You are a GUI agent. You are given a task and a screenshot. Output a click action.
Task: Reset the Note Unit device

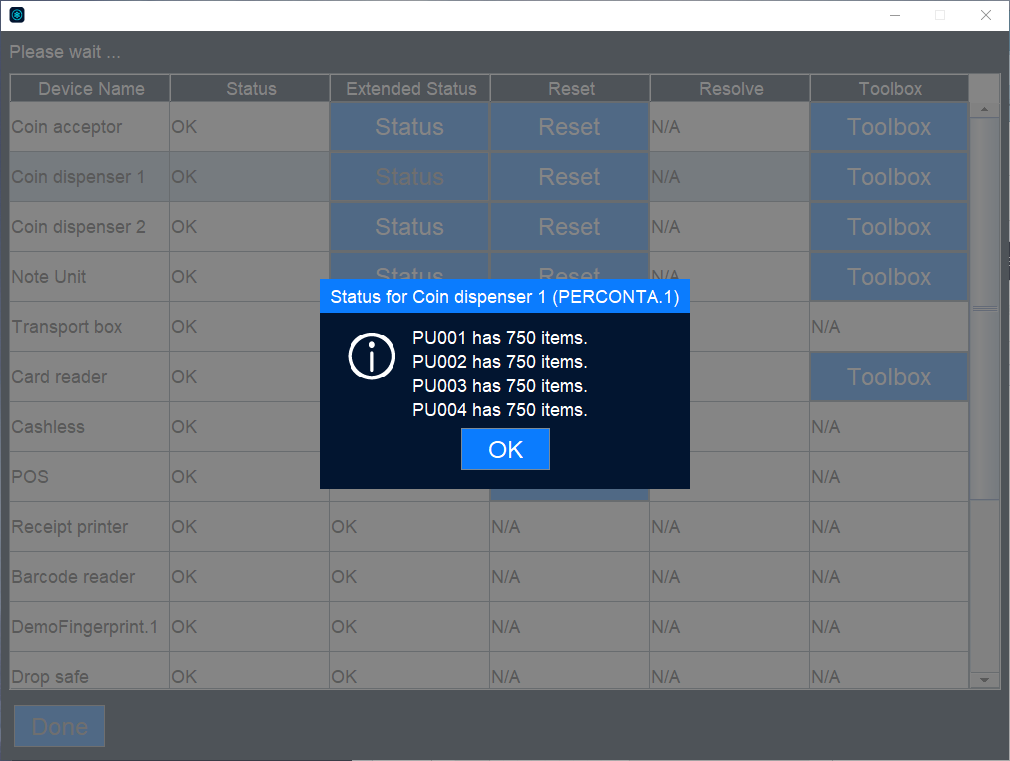pyautogui.click(x=569, y=276)
